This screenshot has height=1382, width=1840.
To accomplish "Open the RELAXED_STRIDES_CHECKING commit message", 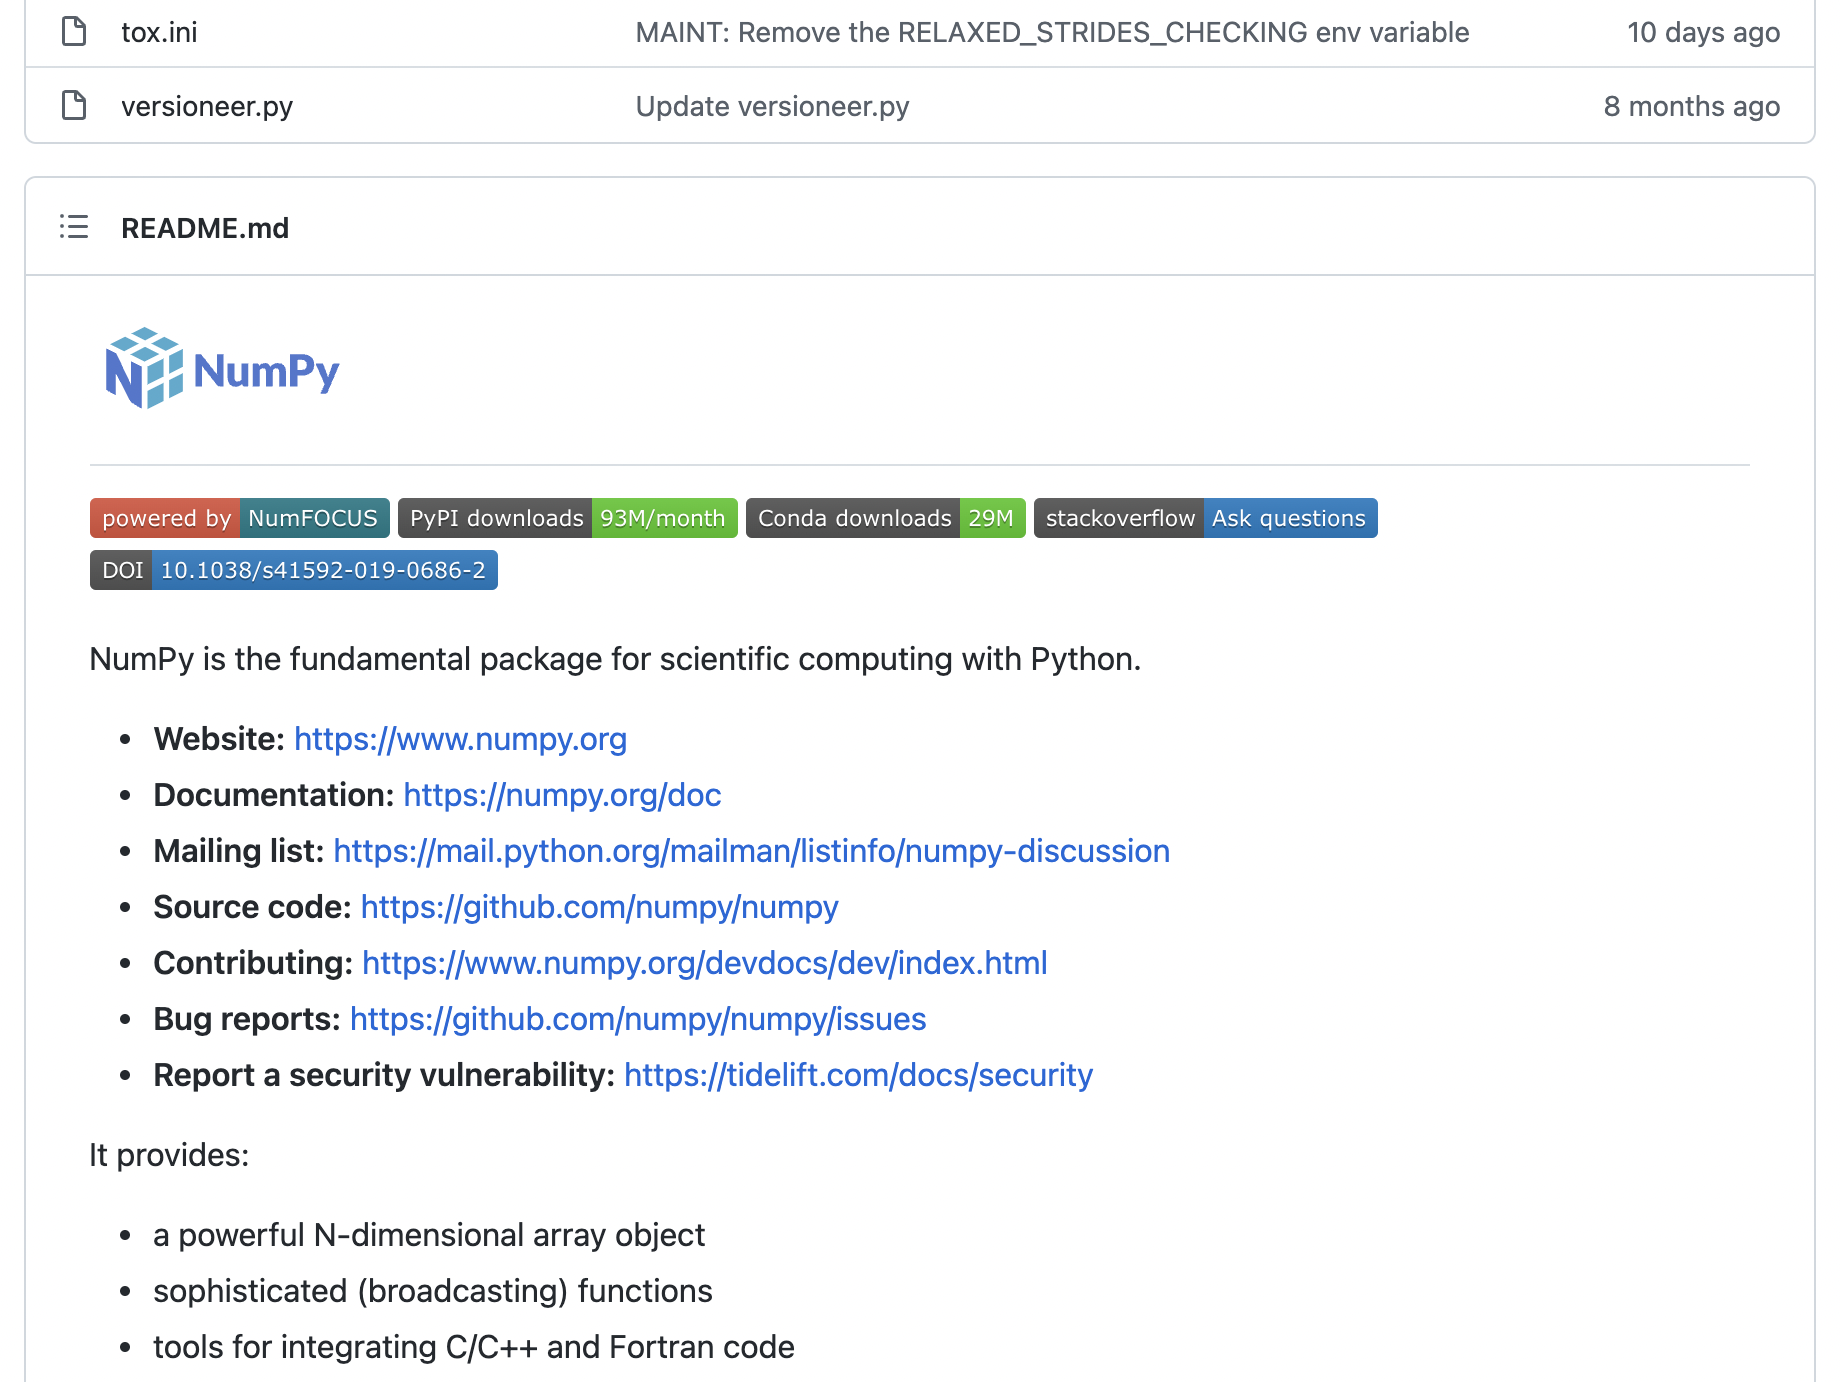I will click(1052, 32).
